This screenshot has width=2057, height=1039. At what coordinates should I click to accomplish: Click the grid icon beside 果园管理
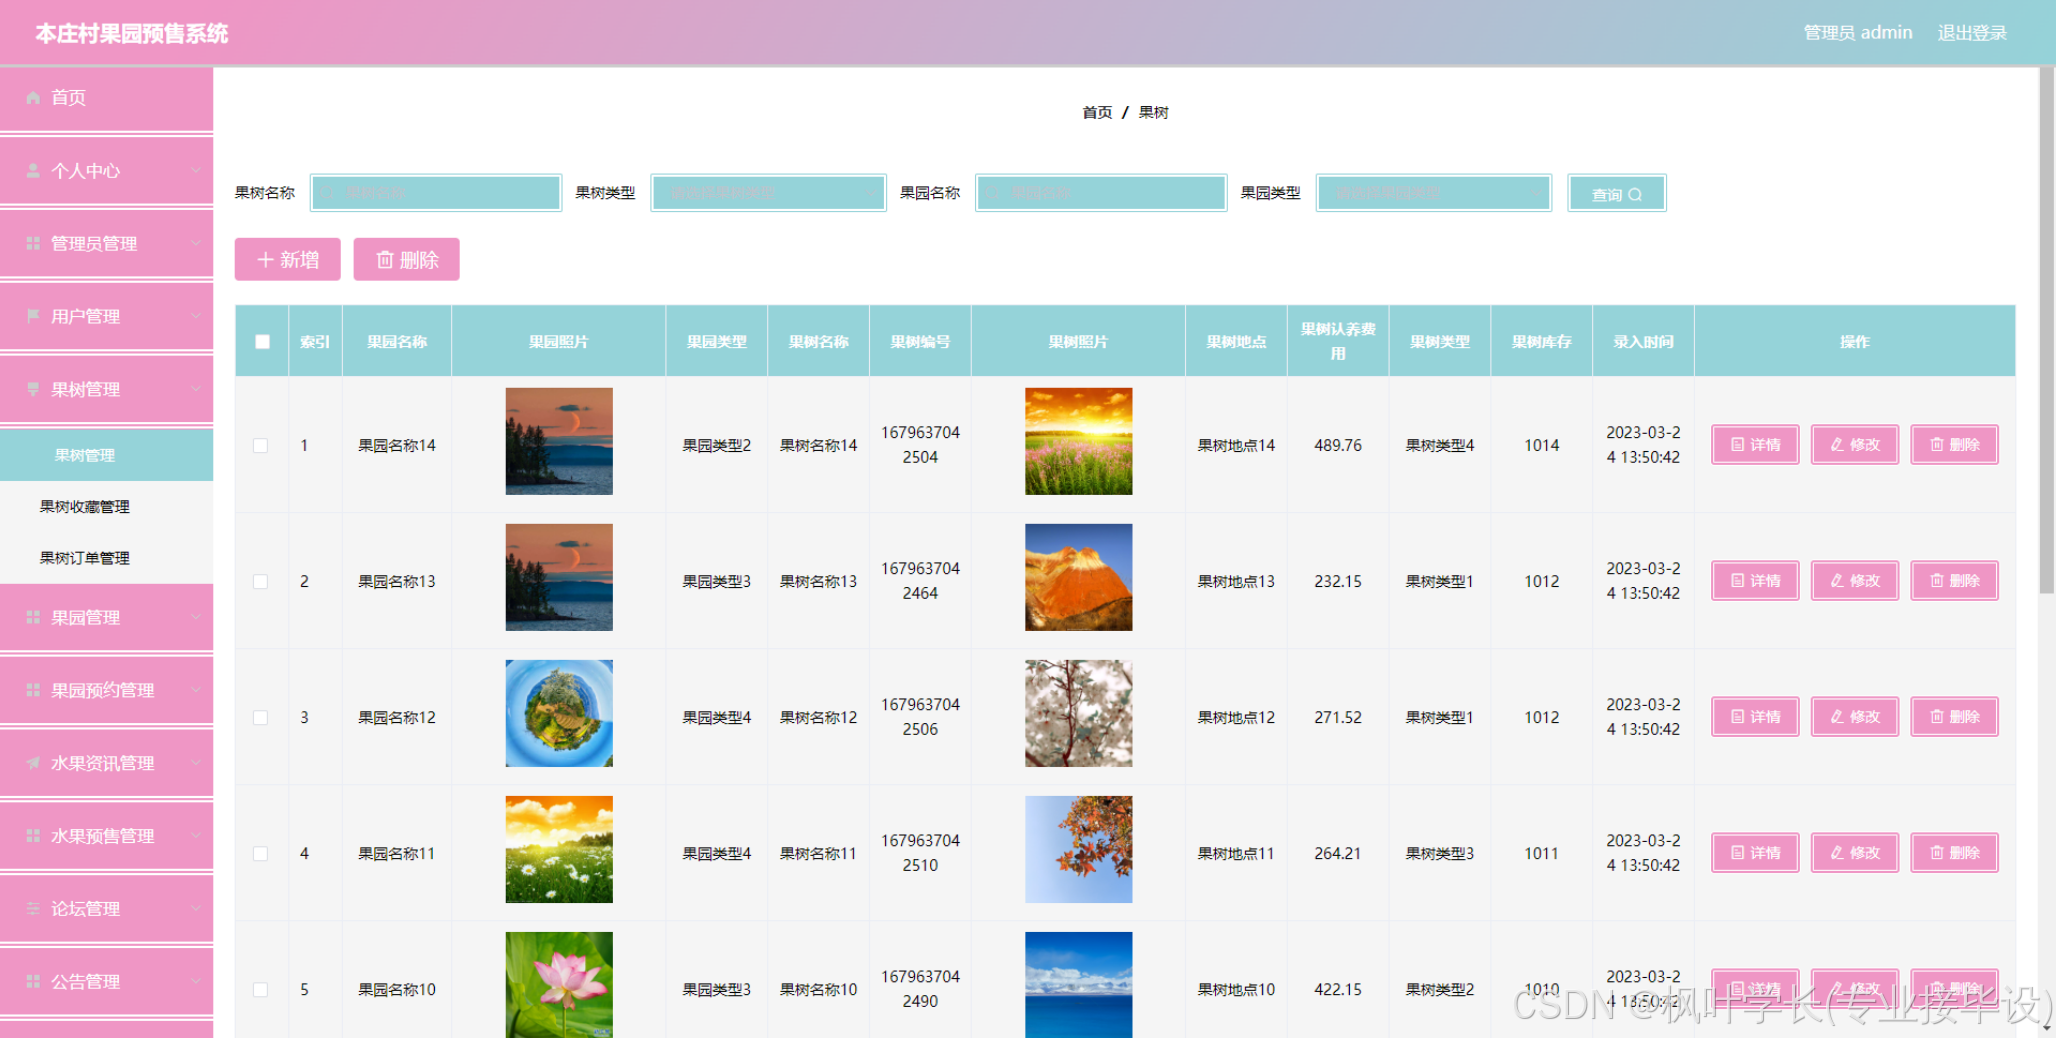click(33, 618)
